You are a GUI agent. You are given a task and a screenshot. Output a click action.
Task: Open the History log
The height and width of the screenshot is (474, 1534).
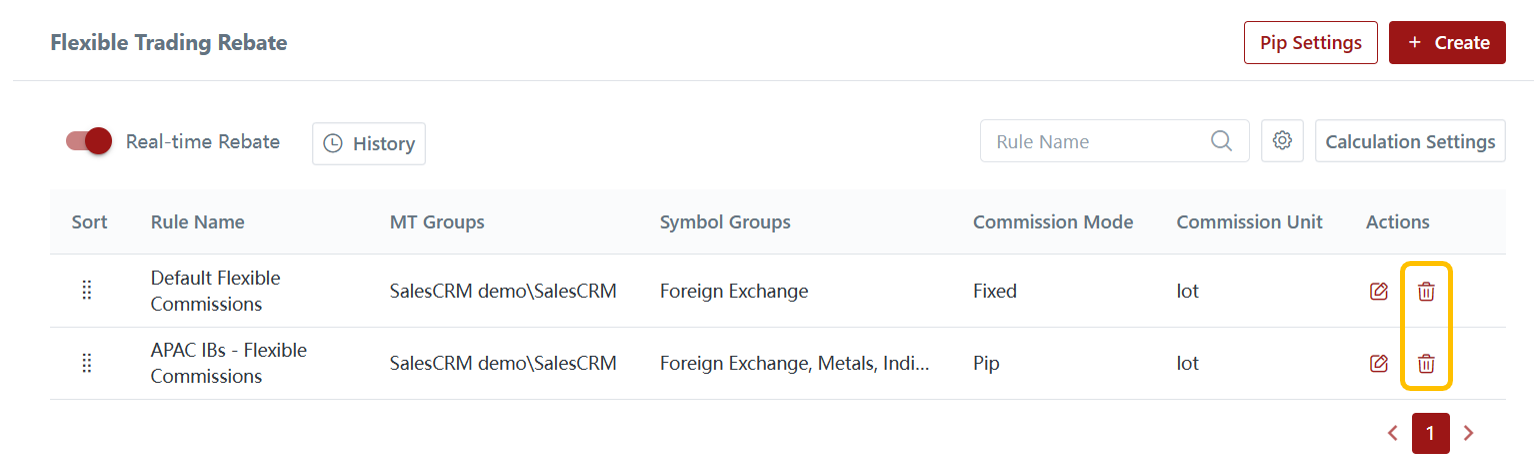point(369,143)
